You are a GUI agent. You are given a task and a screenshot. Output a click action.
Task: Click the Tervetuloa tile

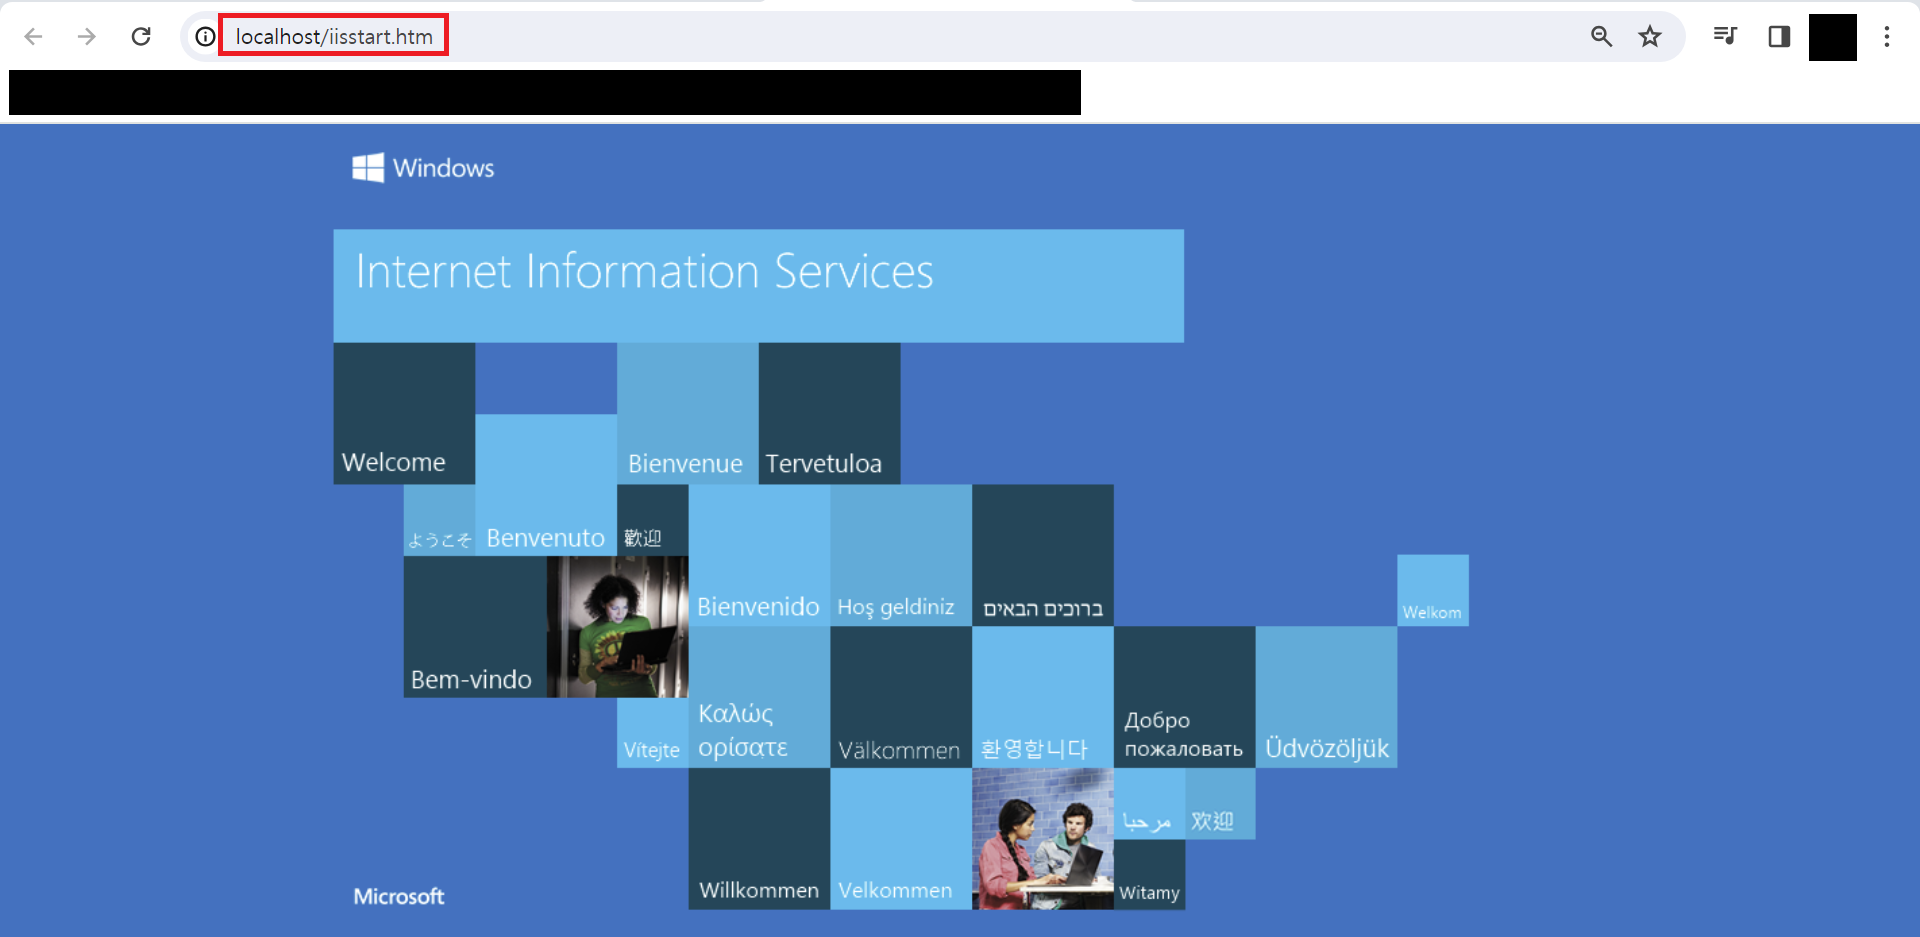coord(829,414)
